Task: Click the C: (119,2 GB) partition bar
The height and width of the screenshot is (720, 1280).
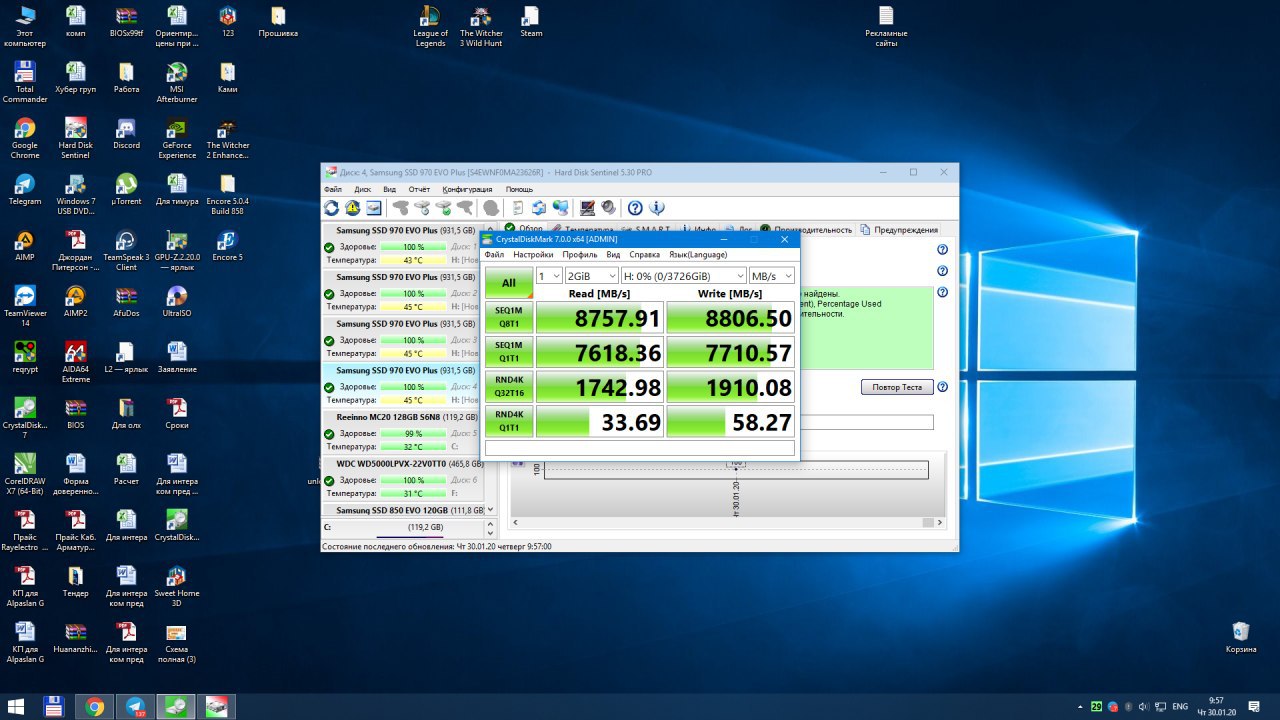Action: (406, 527)
